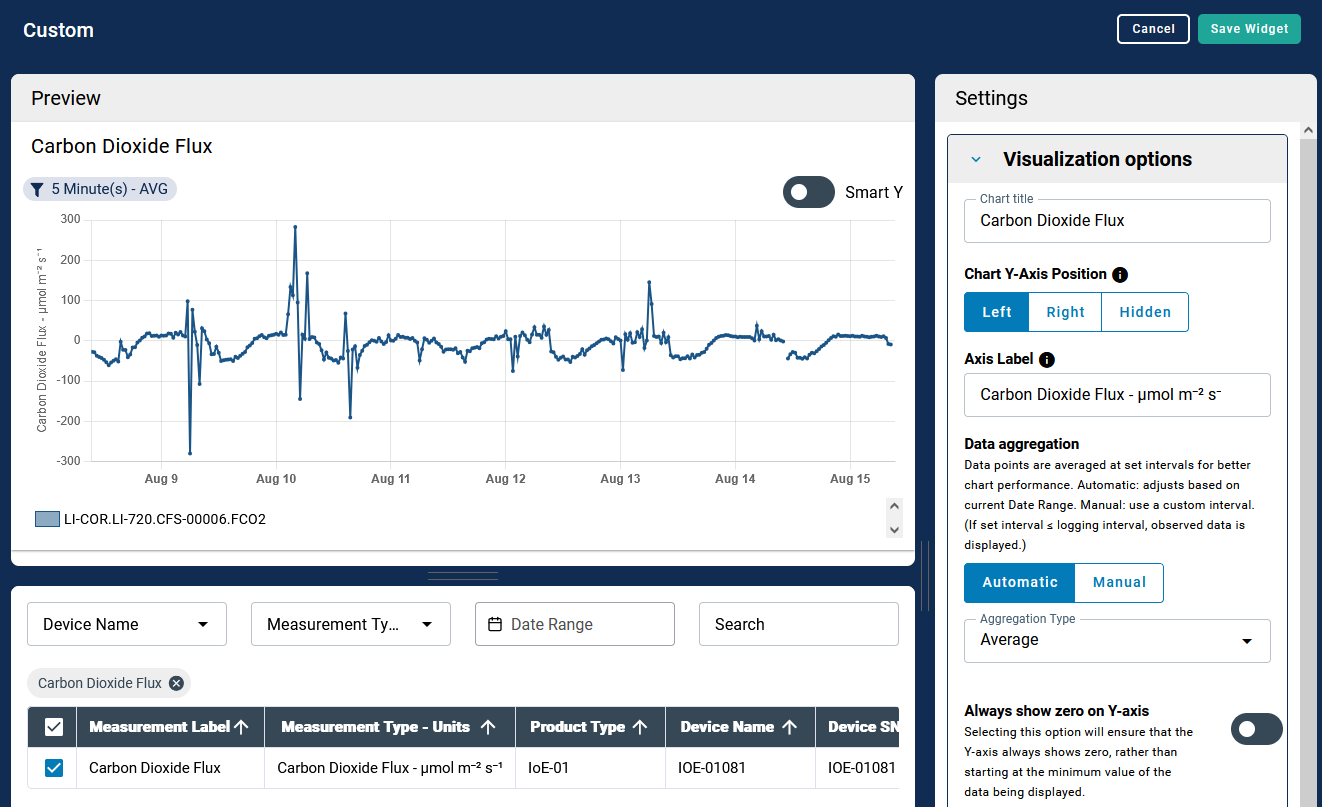Image resolution: width=1322 pixels, height=807 pixels.
Task: Click the calendar icon in Date Range
Action: click(x=494, y=624)
